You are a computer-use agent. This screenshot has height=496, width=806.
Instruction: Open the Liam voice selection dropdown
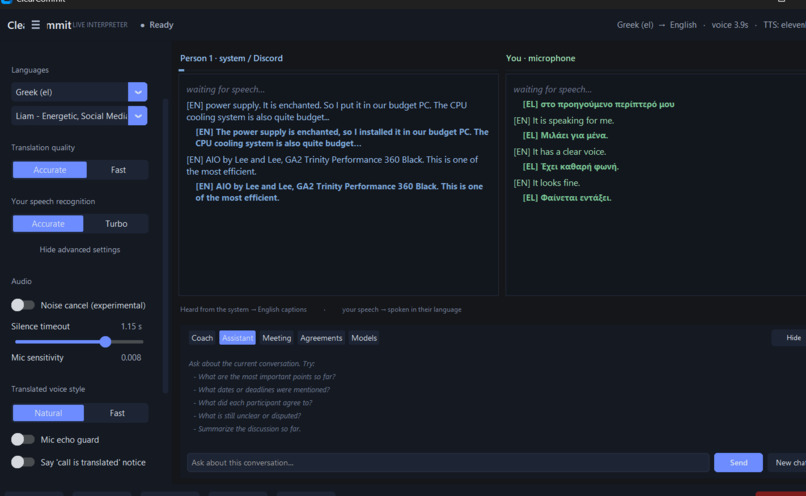(x=137, y=116)
